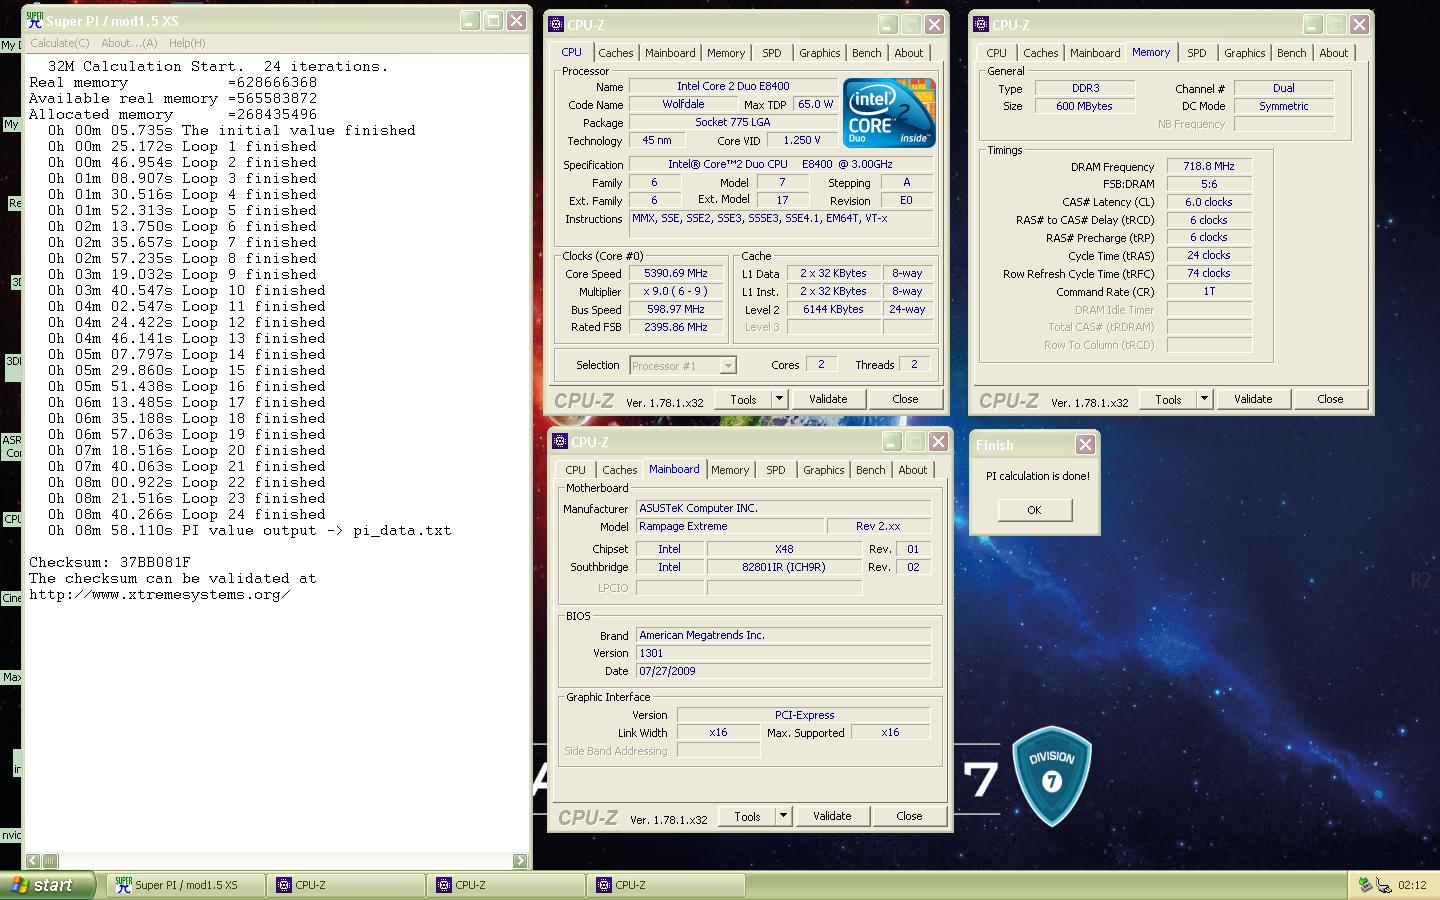1440x900 pixels.
Task: Click the network tray icon
Action: pyautogui.click(x=1384, y=885)
